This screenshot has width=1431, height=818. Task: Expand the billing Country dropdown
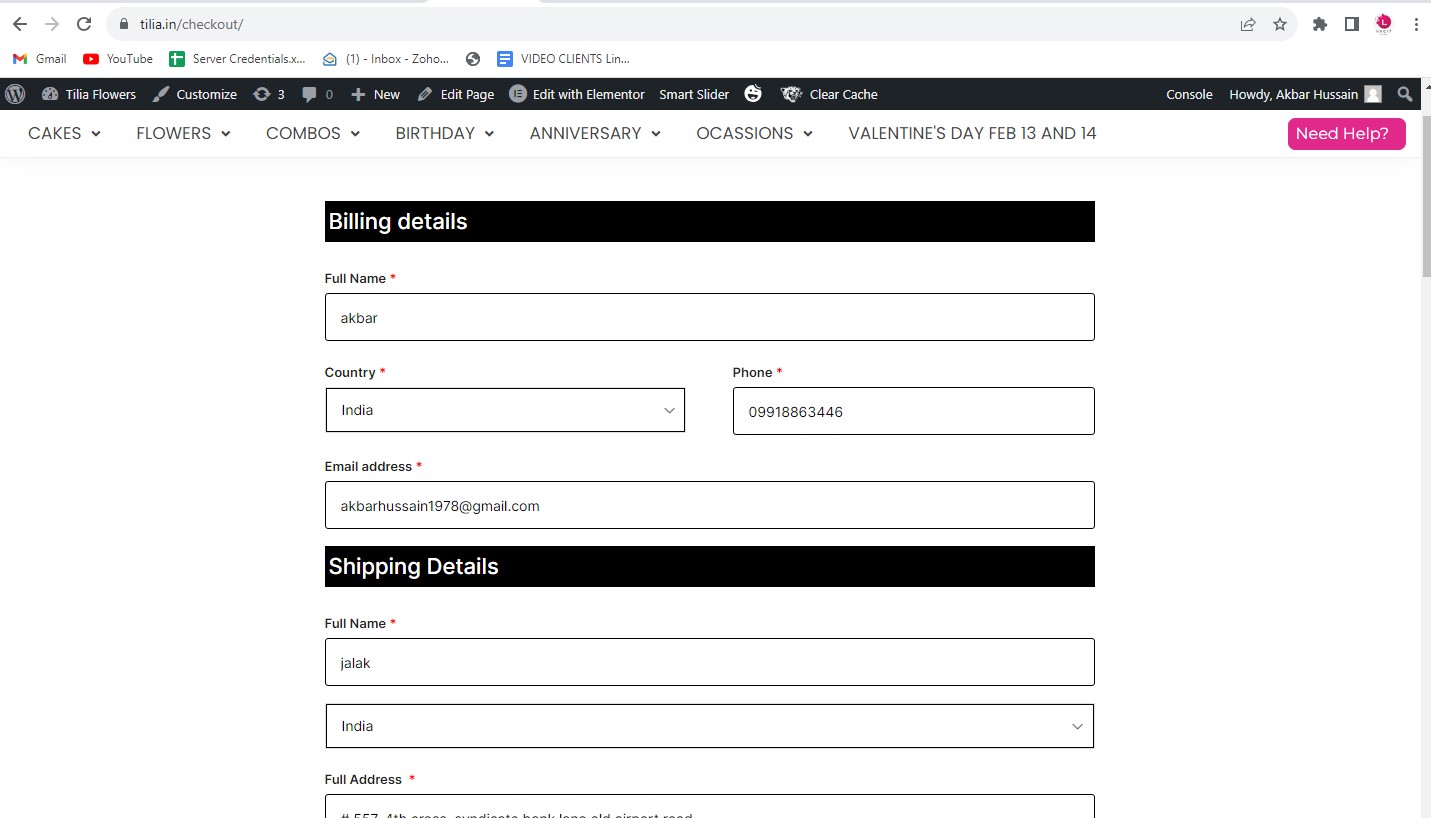(x=505, y=410)
